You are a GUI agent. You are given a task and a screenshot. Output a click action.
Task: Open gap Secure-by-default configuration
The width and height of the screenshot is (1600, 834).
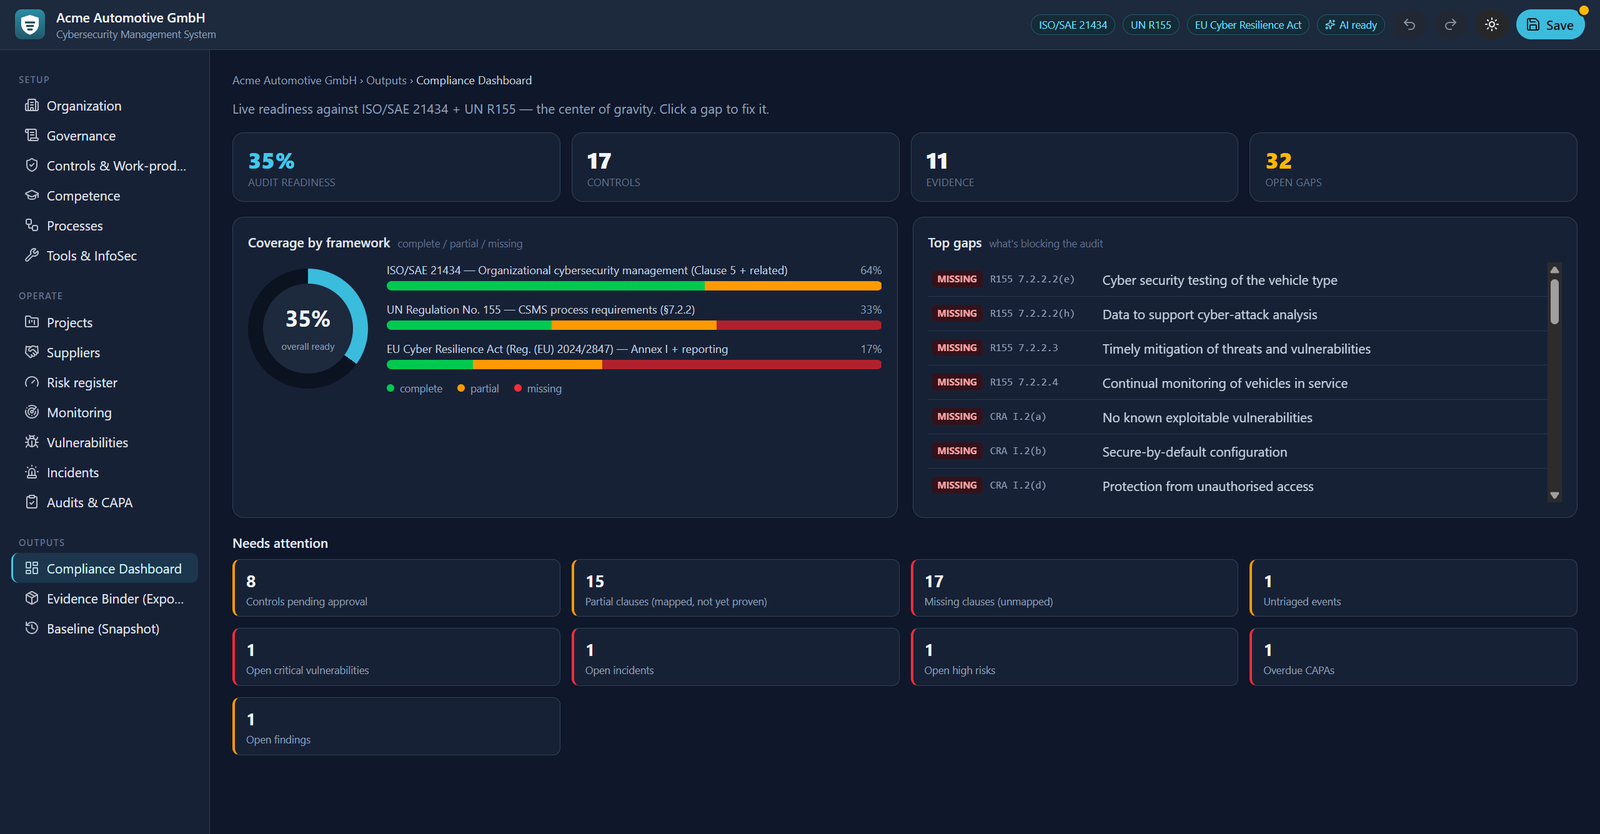pos(1237,452)
